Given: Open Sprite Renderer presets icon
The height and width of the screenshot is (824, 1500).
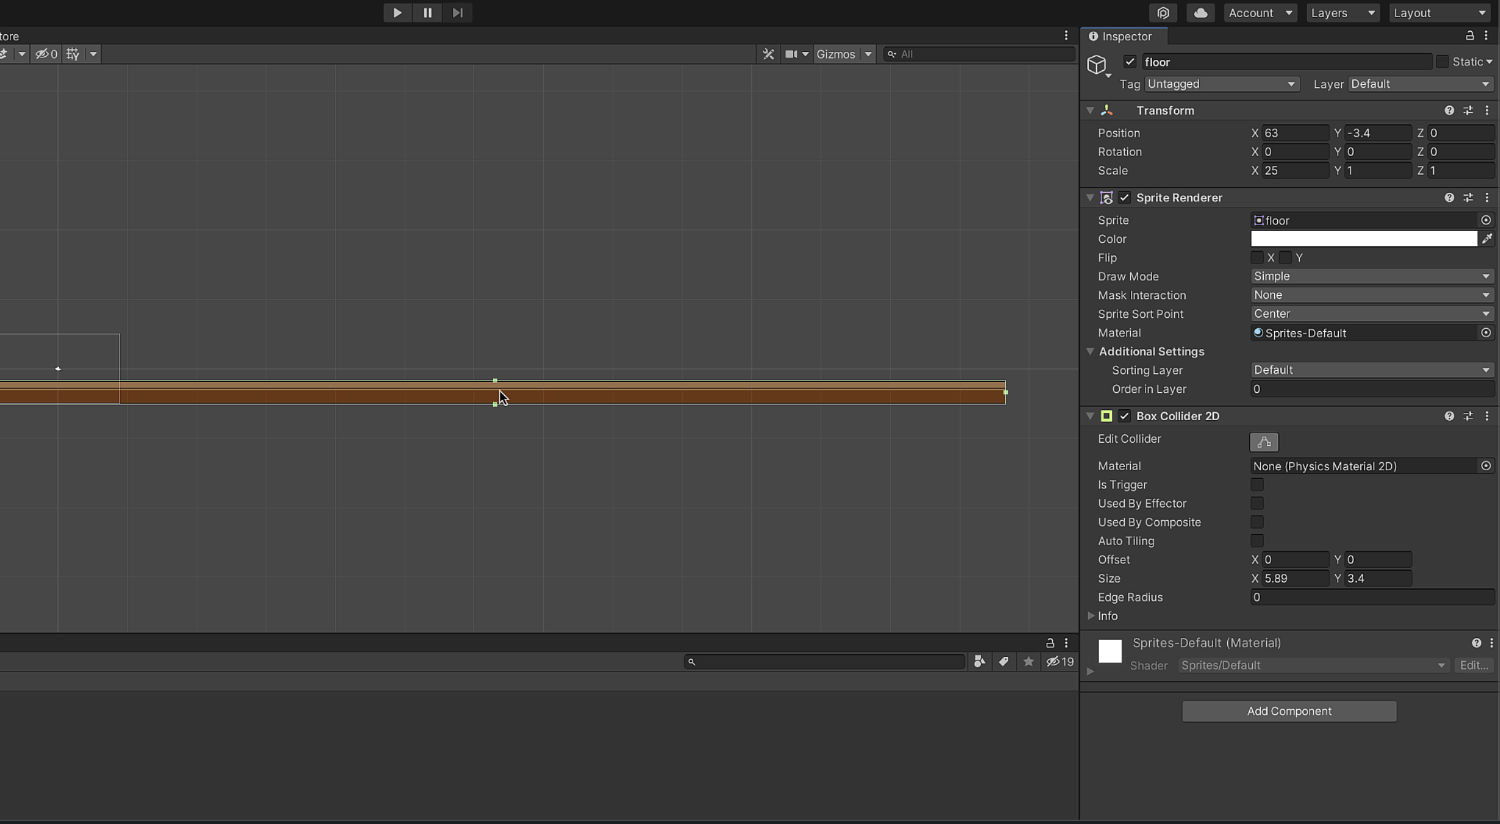Looking at the screenshot, I should click(x=1468, y=198).
